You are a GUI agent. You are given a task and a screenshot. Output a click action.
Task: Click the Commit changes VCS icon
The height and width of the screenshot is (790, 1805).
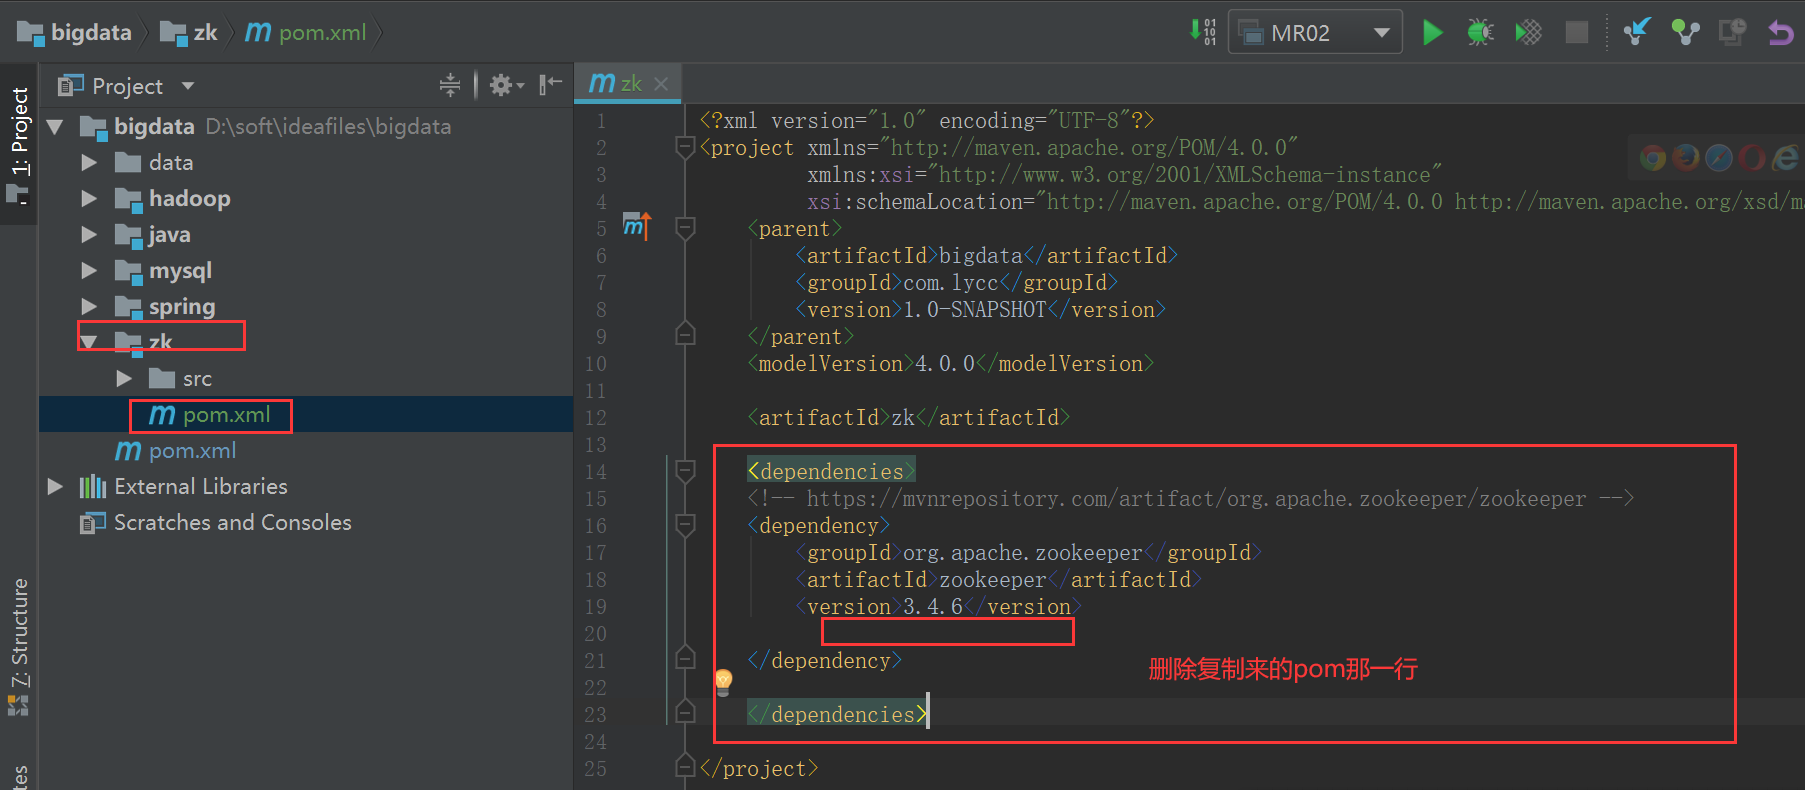[x=1686, y=32]
